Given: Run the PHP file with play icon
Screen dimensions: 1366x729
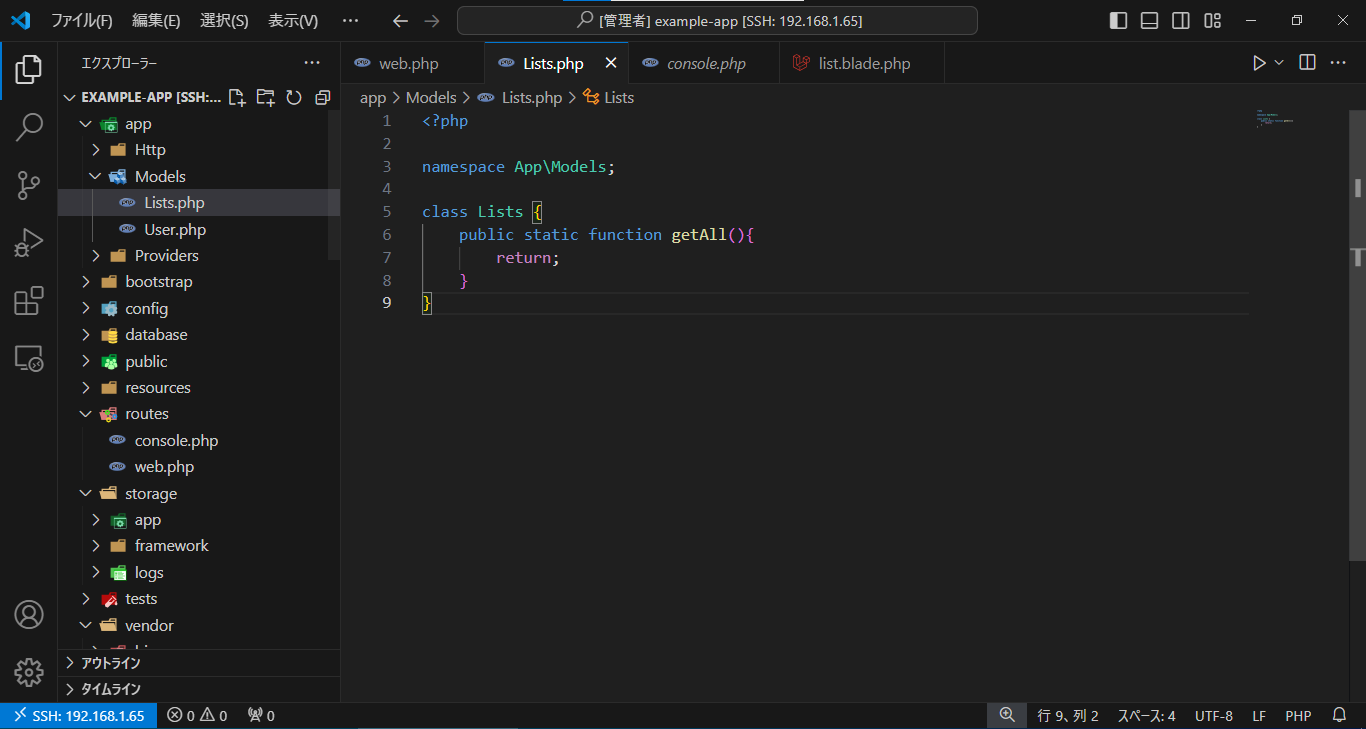Looking at the screenshot, I should (x=1259, y=63).
